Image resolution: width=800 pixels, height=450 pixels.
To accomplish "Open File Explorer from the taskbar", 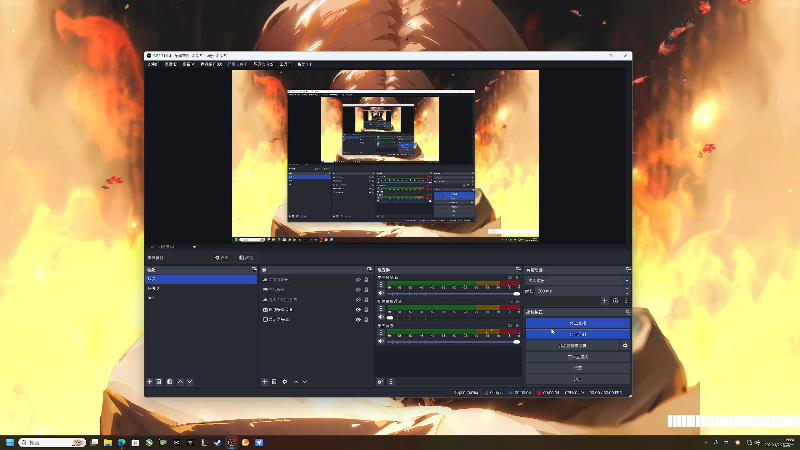I will pos(108,442).
